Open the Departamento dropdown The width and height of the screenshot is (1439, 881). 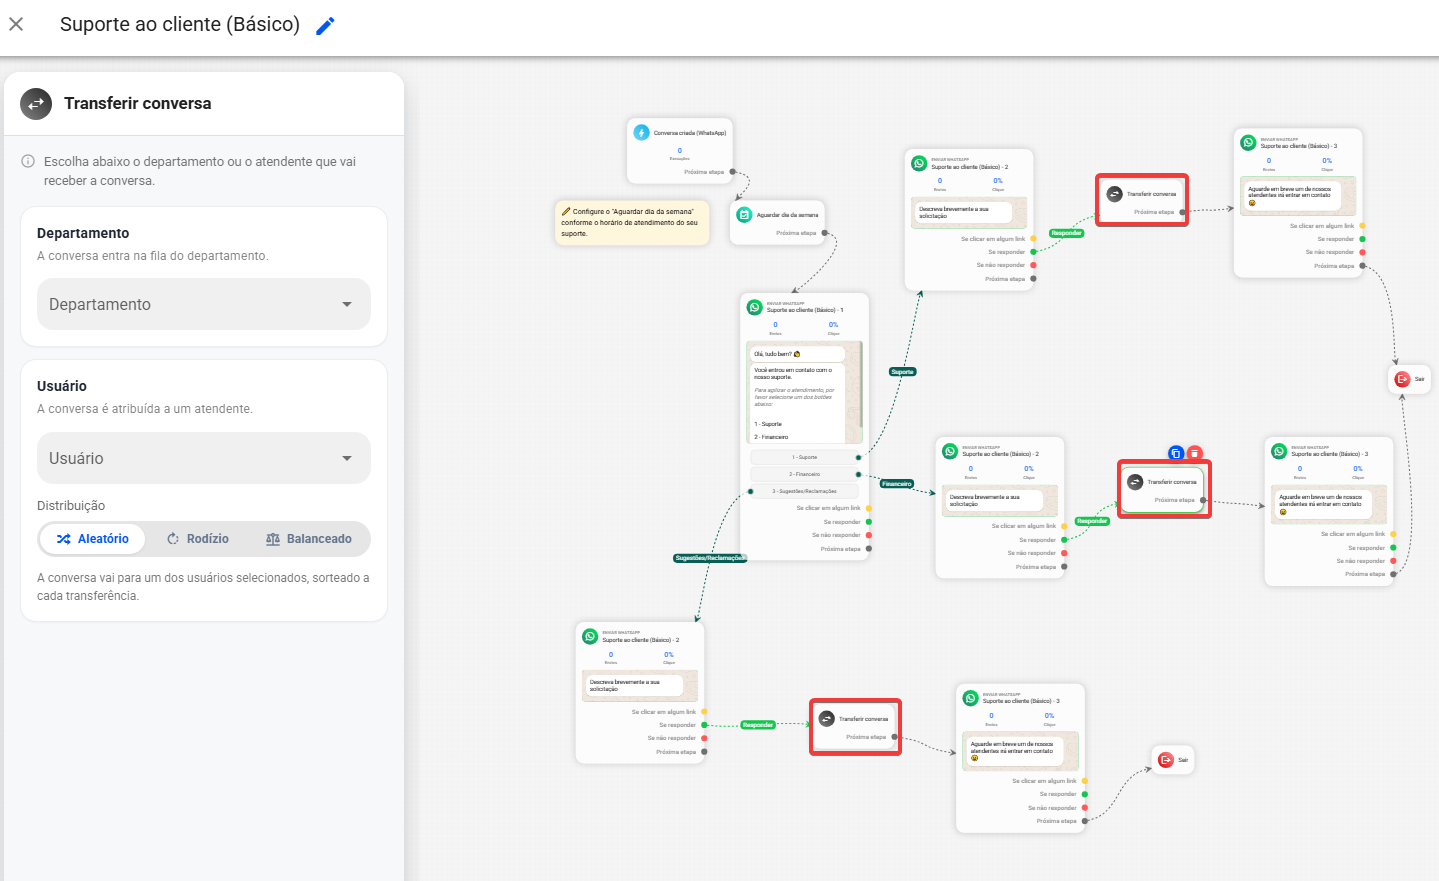[x=204, y=304]
